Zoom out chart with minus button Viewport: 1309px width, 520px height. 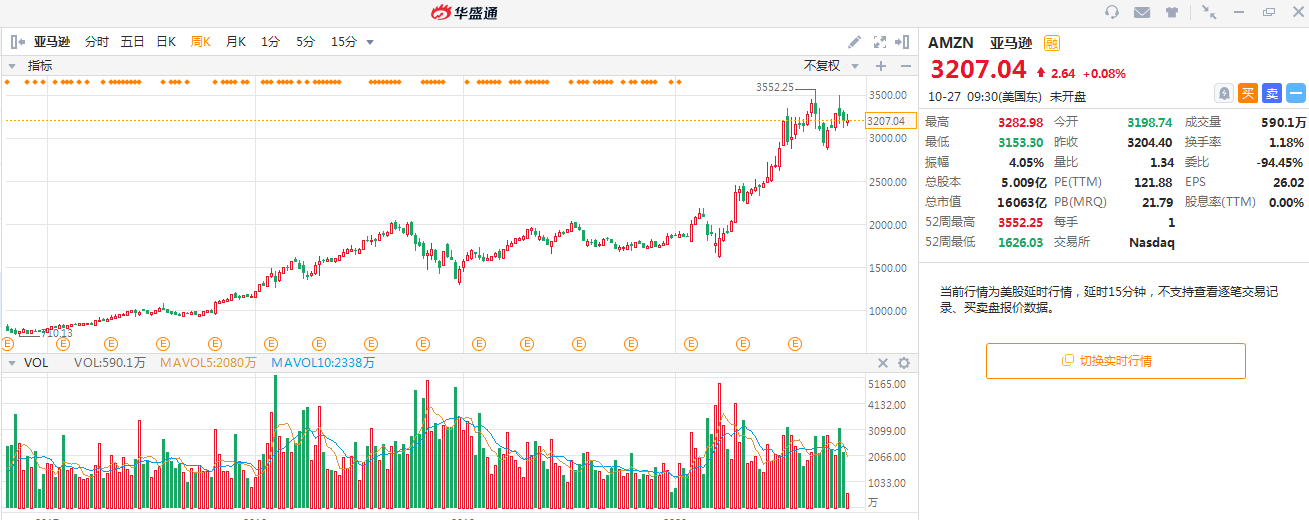point(905,66)
